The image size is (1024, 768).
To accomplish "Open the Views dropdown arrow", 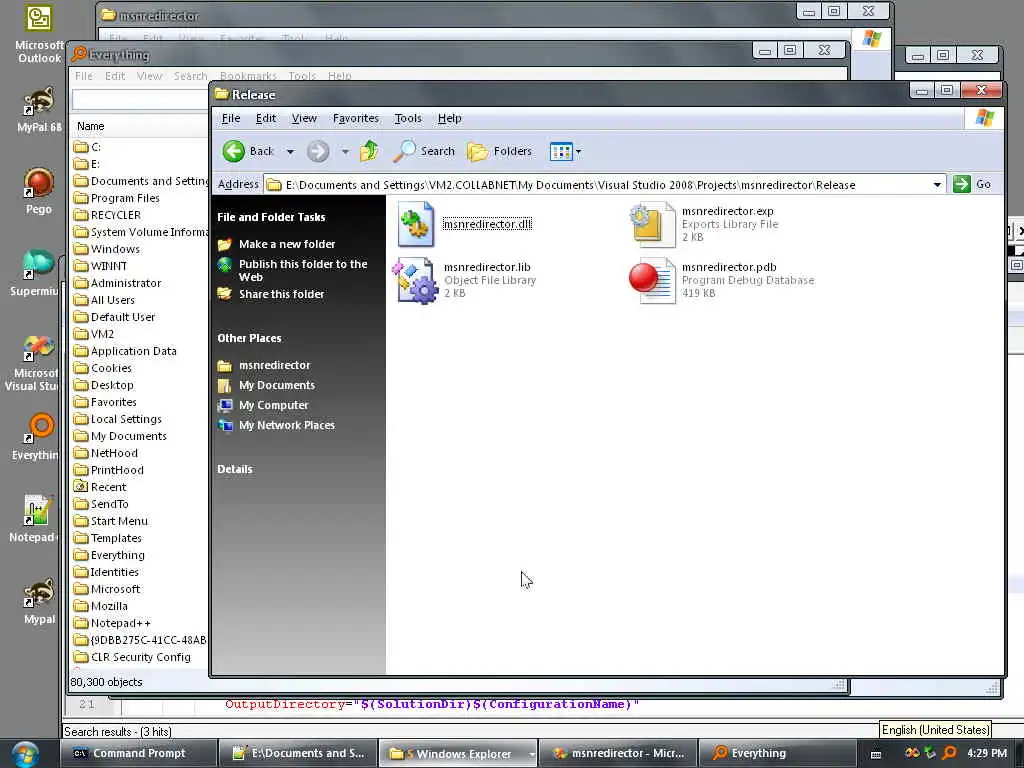I will [x=579, y=152].
